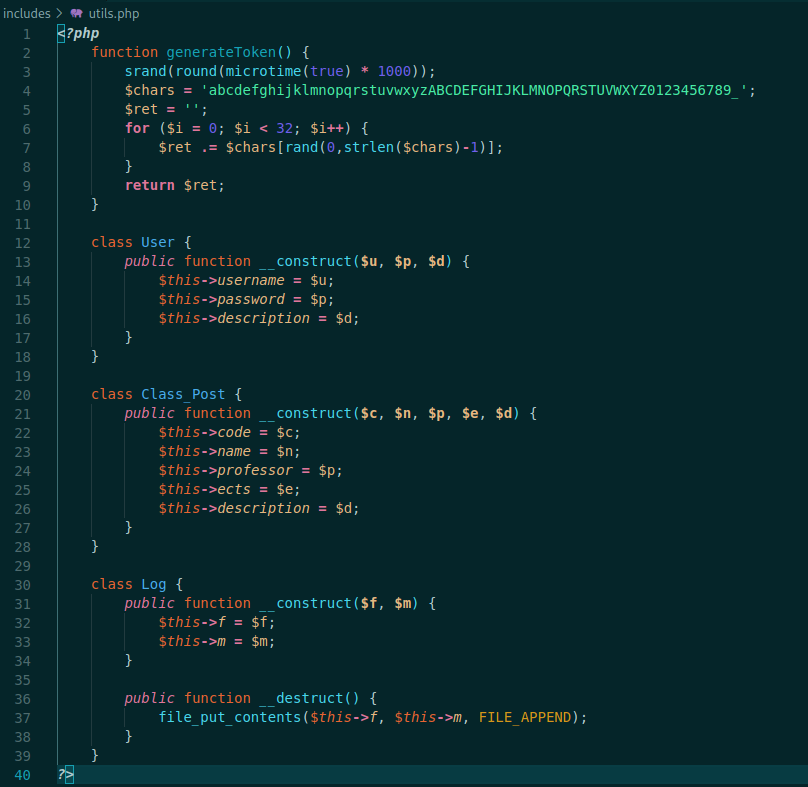Click the $f parameter in Log constructor
The width and height of the screenshot is (808, 787).
pos(369,604)
